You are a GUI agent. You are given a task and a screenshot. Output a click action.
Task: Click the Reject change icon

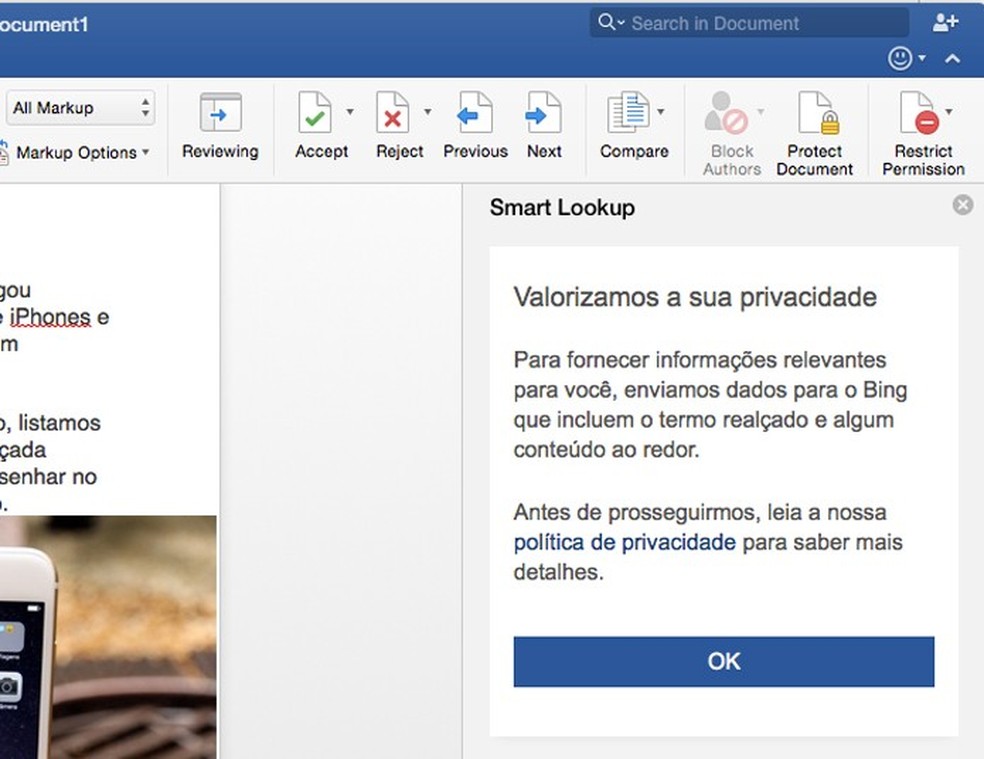393,114
